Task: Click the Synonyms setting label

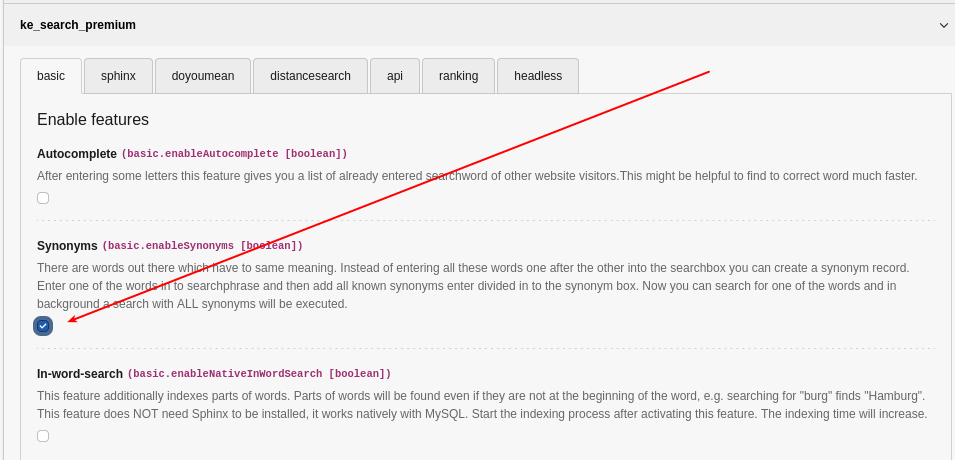Action: pyautogui.click(x=67, y=246)
